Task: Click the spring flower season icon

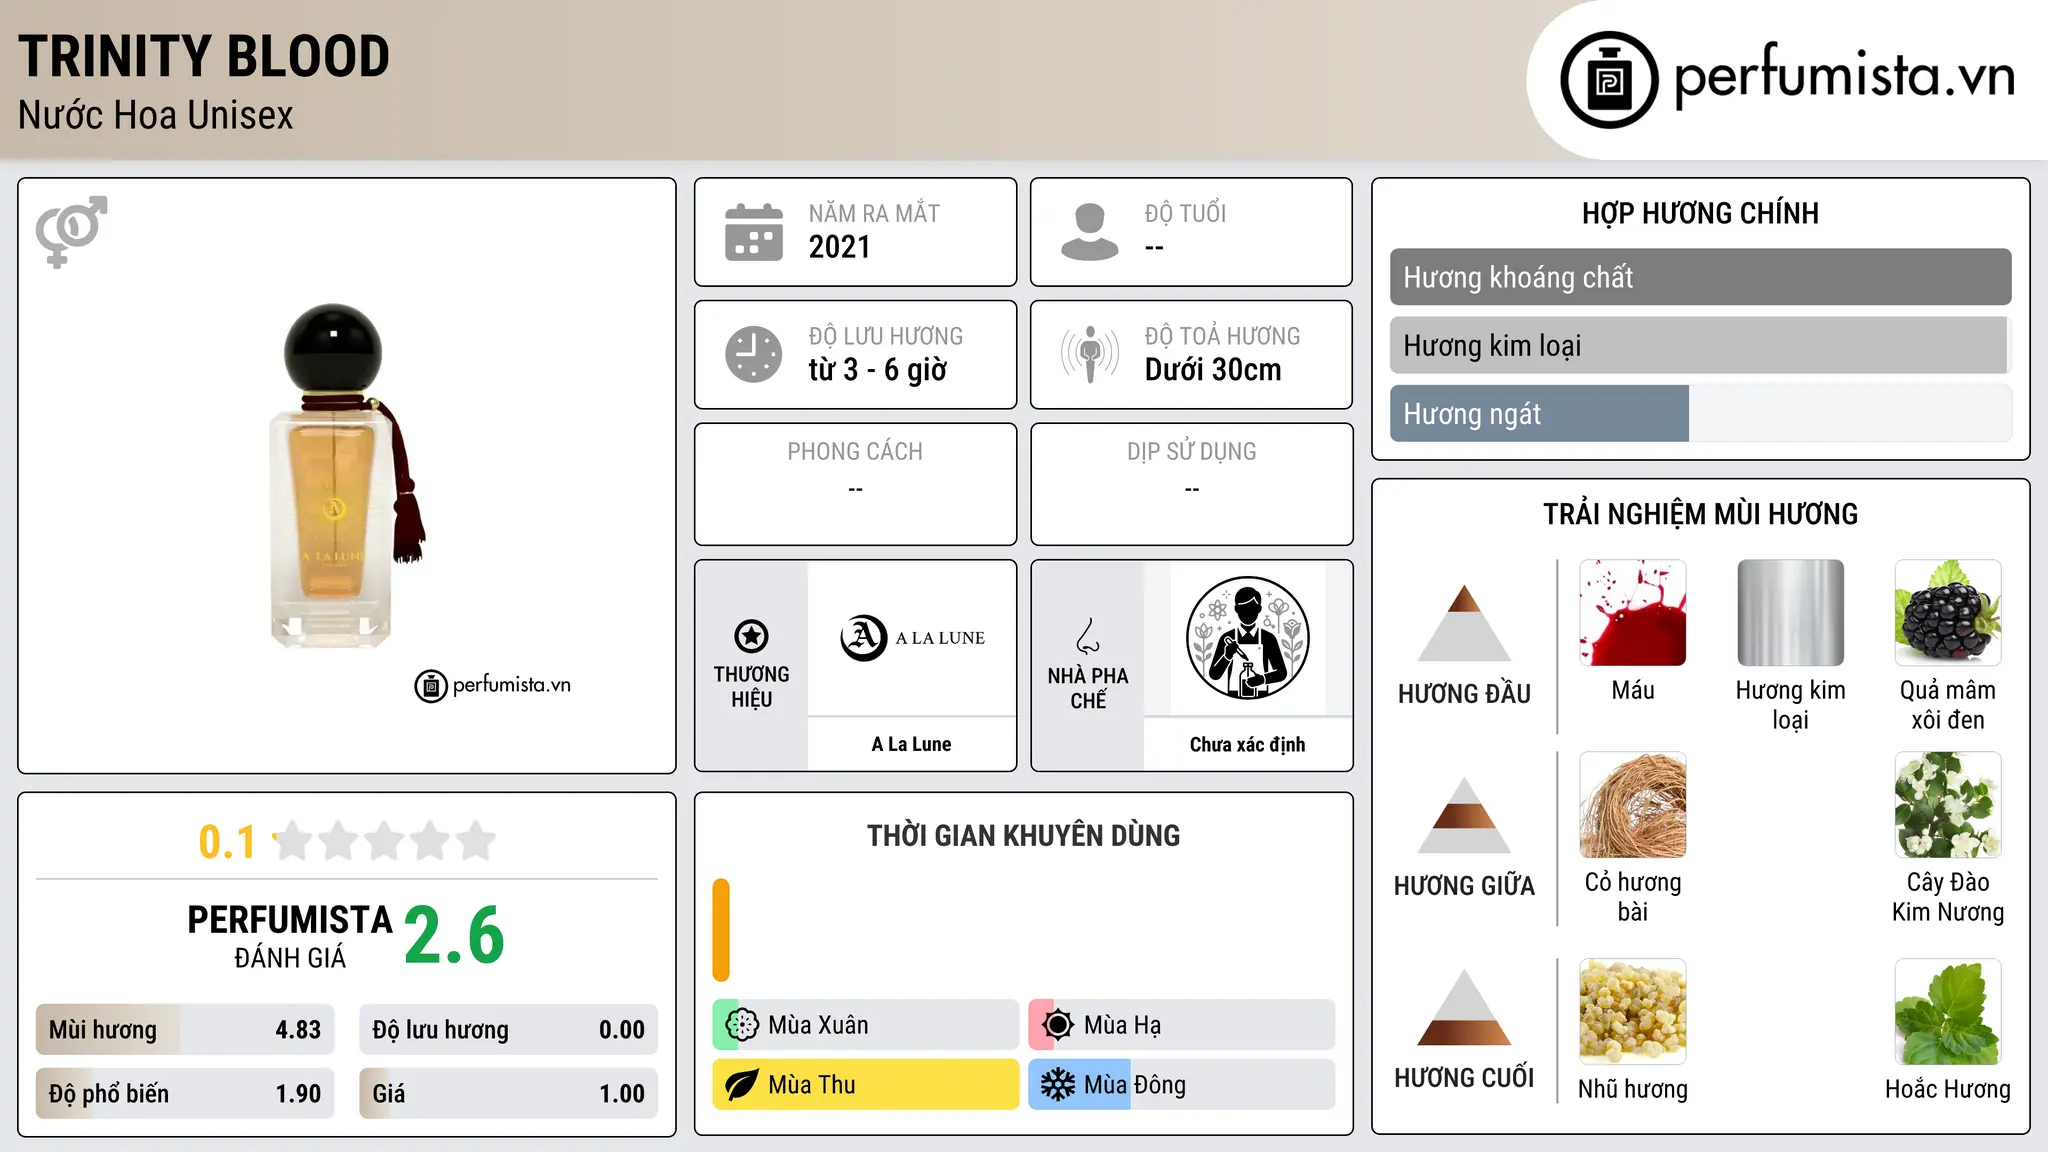Action: pyautogui.click(x=742, y=1025)
